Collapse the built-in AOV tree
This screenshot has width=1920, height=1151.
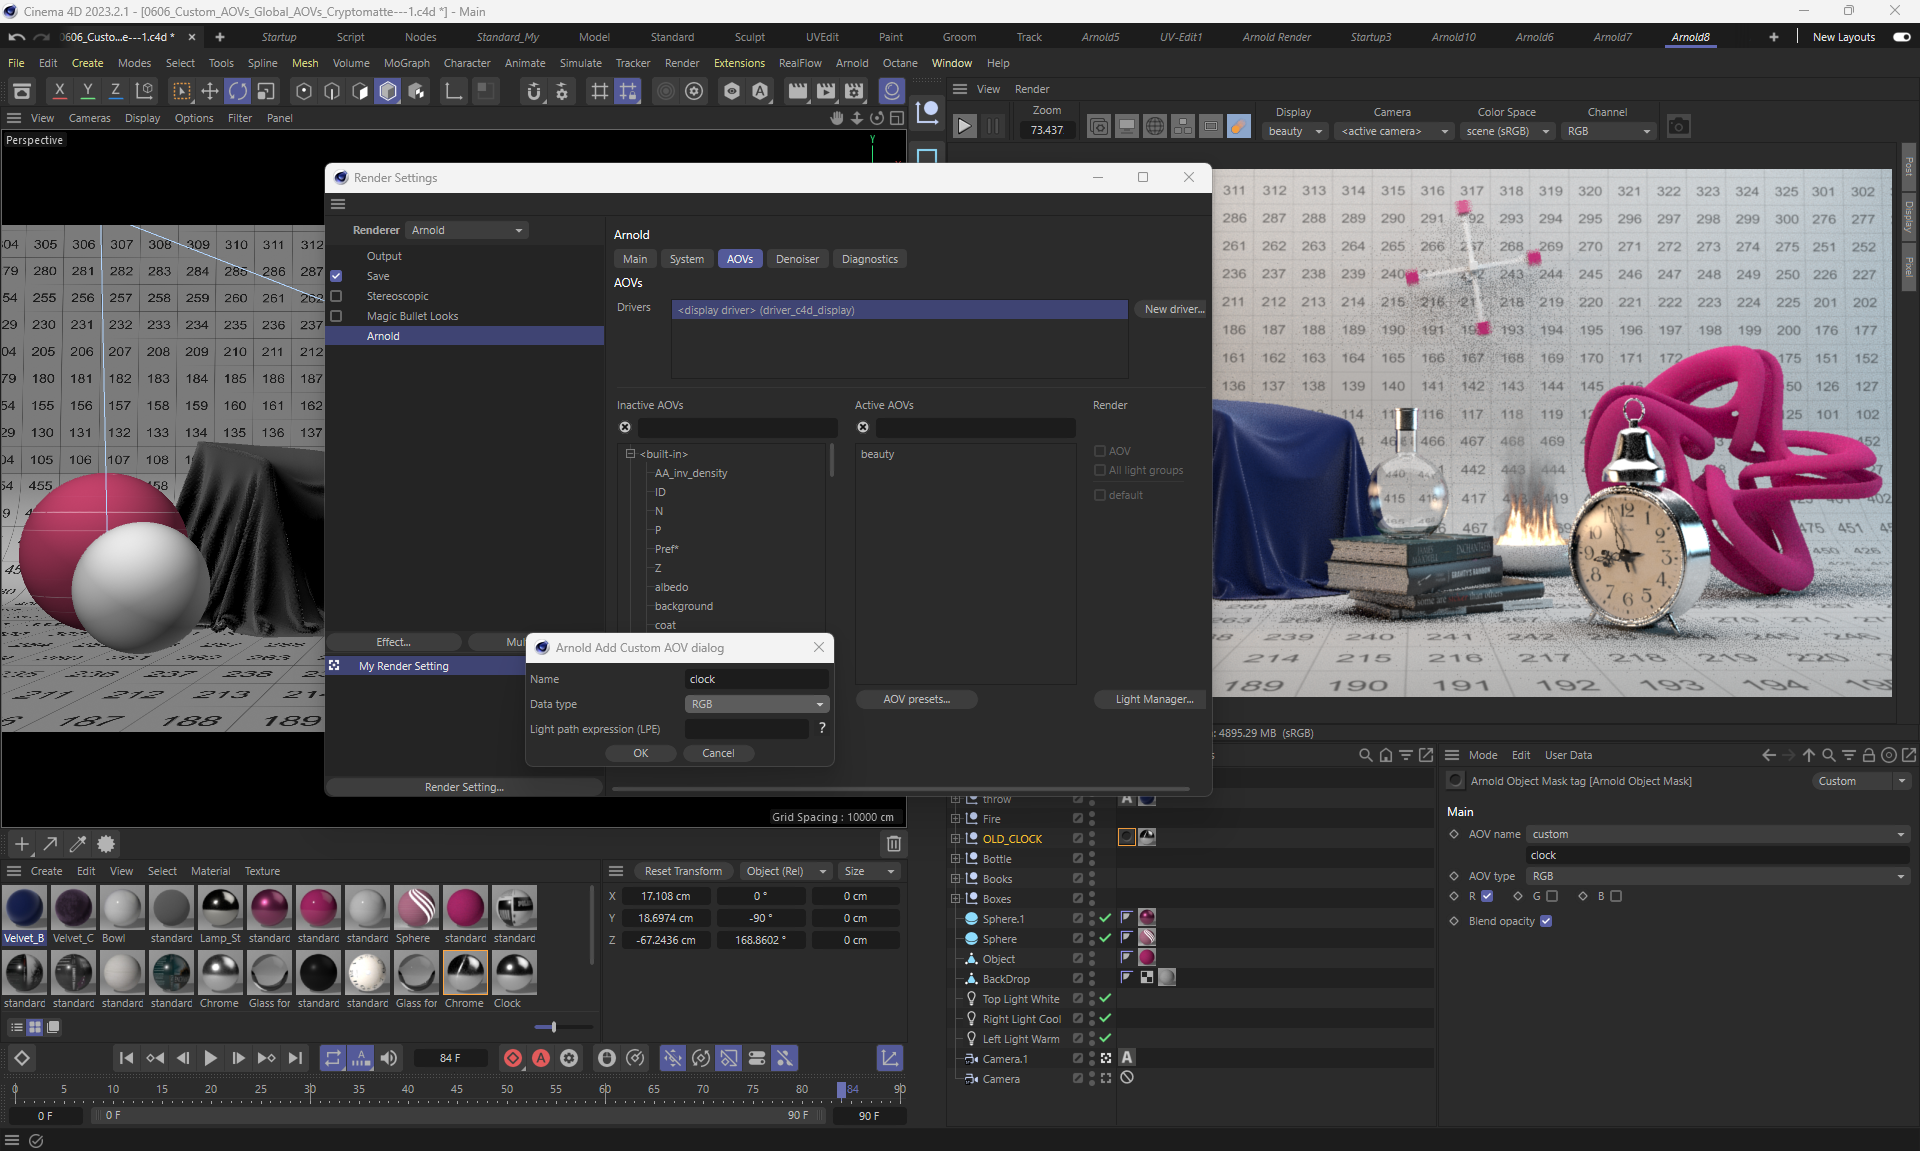pyautogui.click(x=631, y=454)
